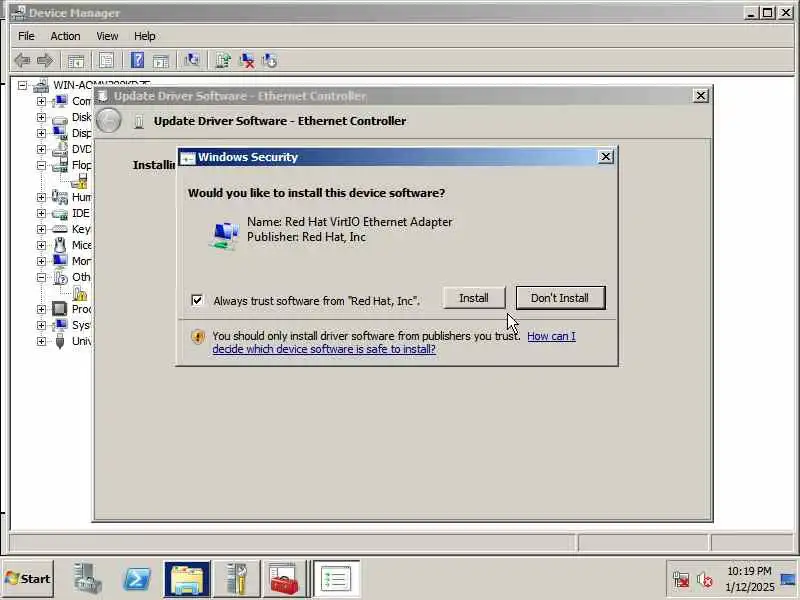Image resolution: width=800 pixels, height=600 pixels.
Task: Open link about safe device software
Action: click(x=394, y=343)
